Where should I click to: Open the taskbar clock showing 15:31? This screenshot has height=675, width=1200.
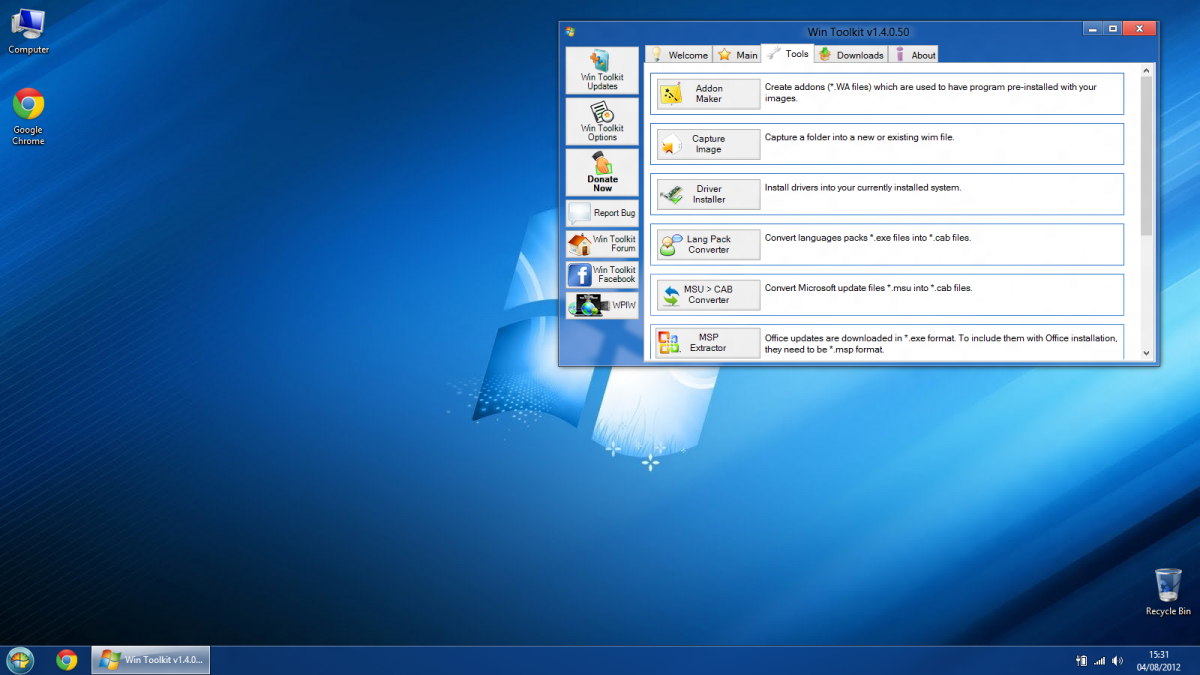click(1158, 660)
